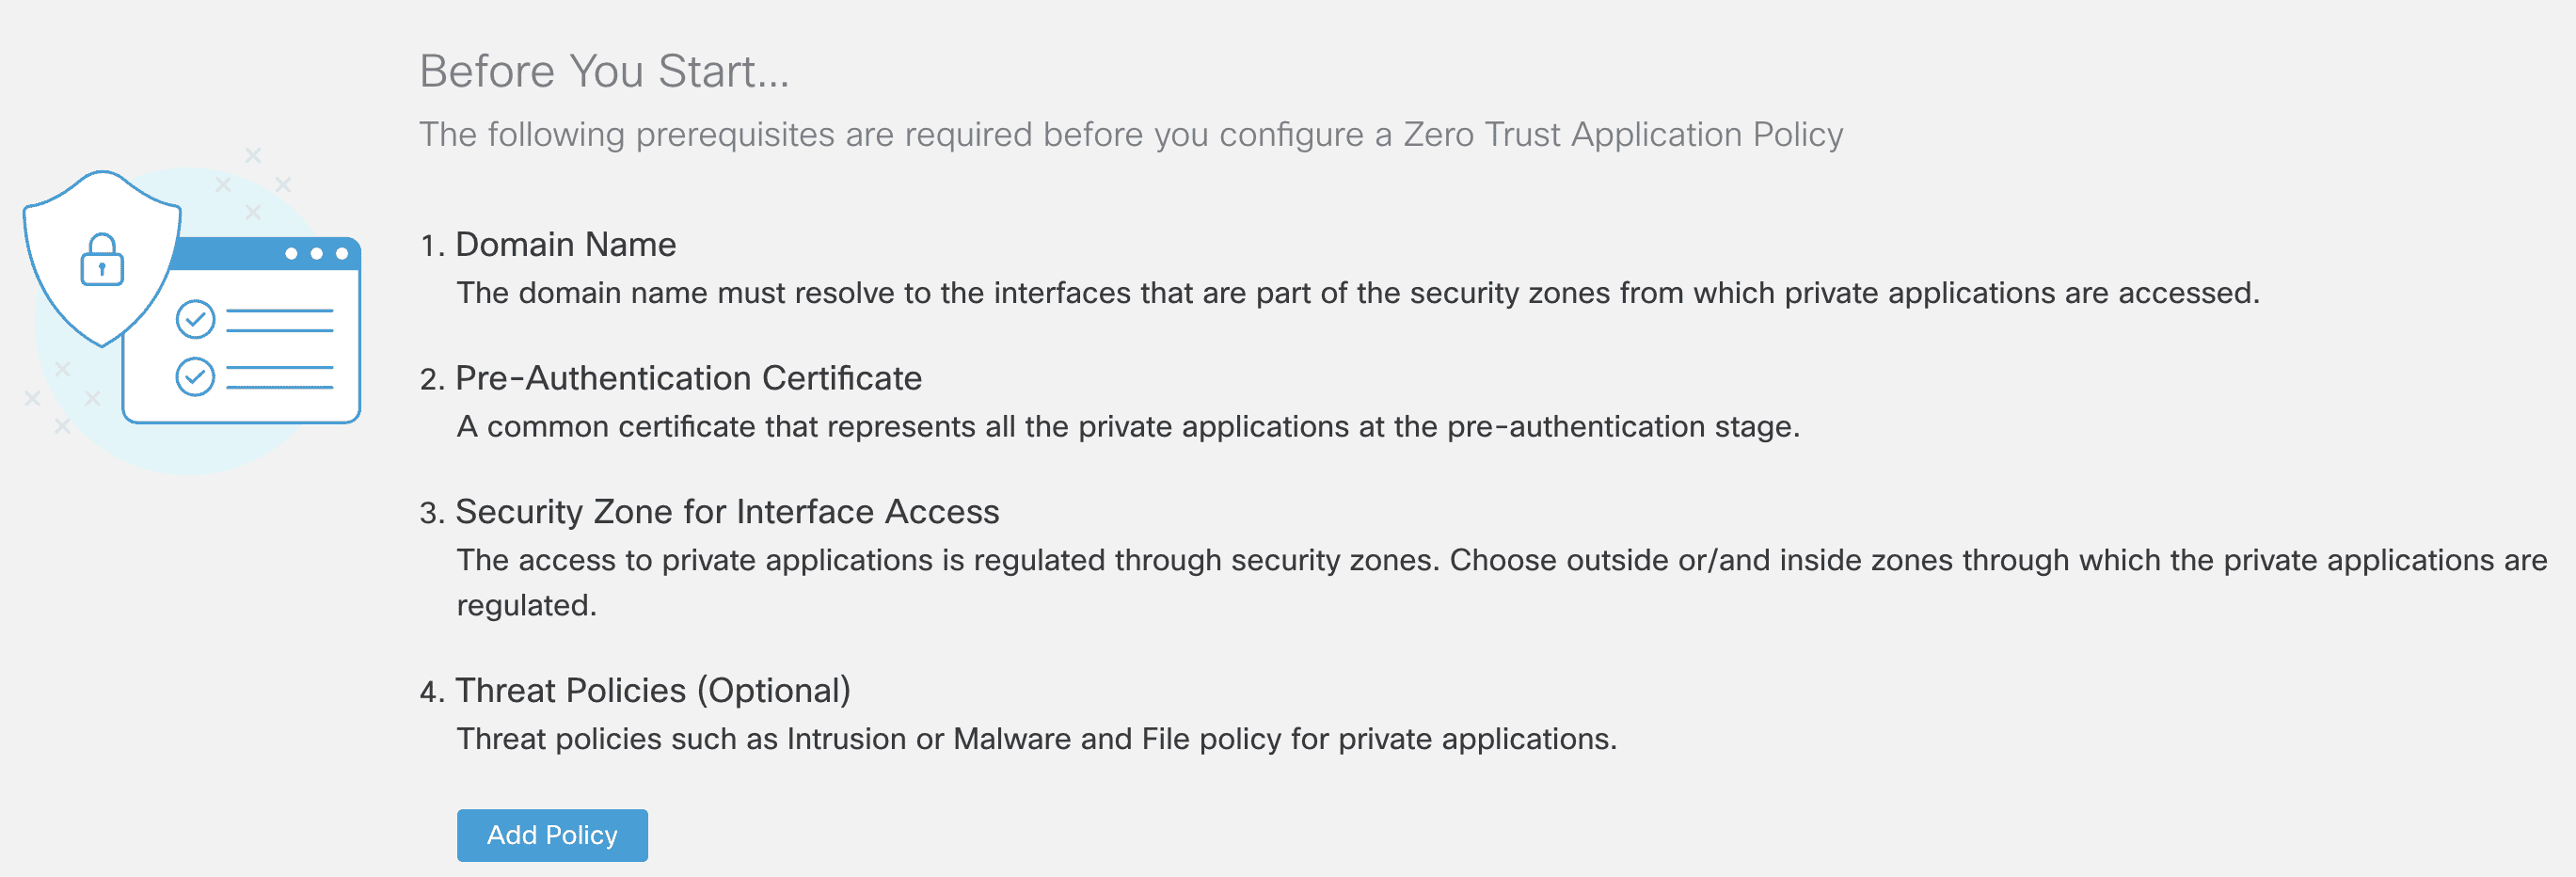2576x877 pixels.
Task: Click the first checkmark circle in the illustration
Action: [x=195, y=320]
